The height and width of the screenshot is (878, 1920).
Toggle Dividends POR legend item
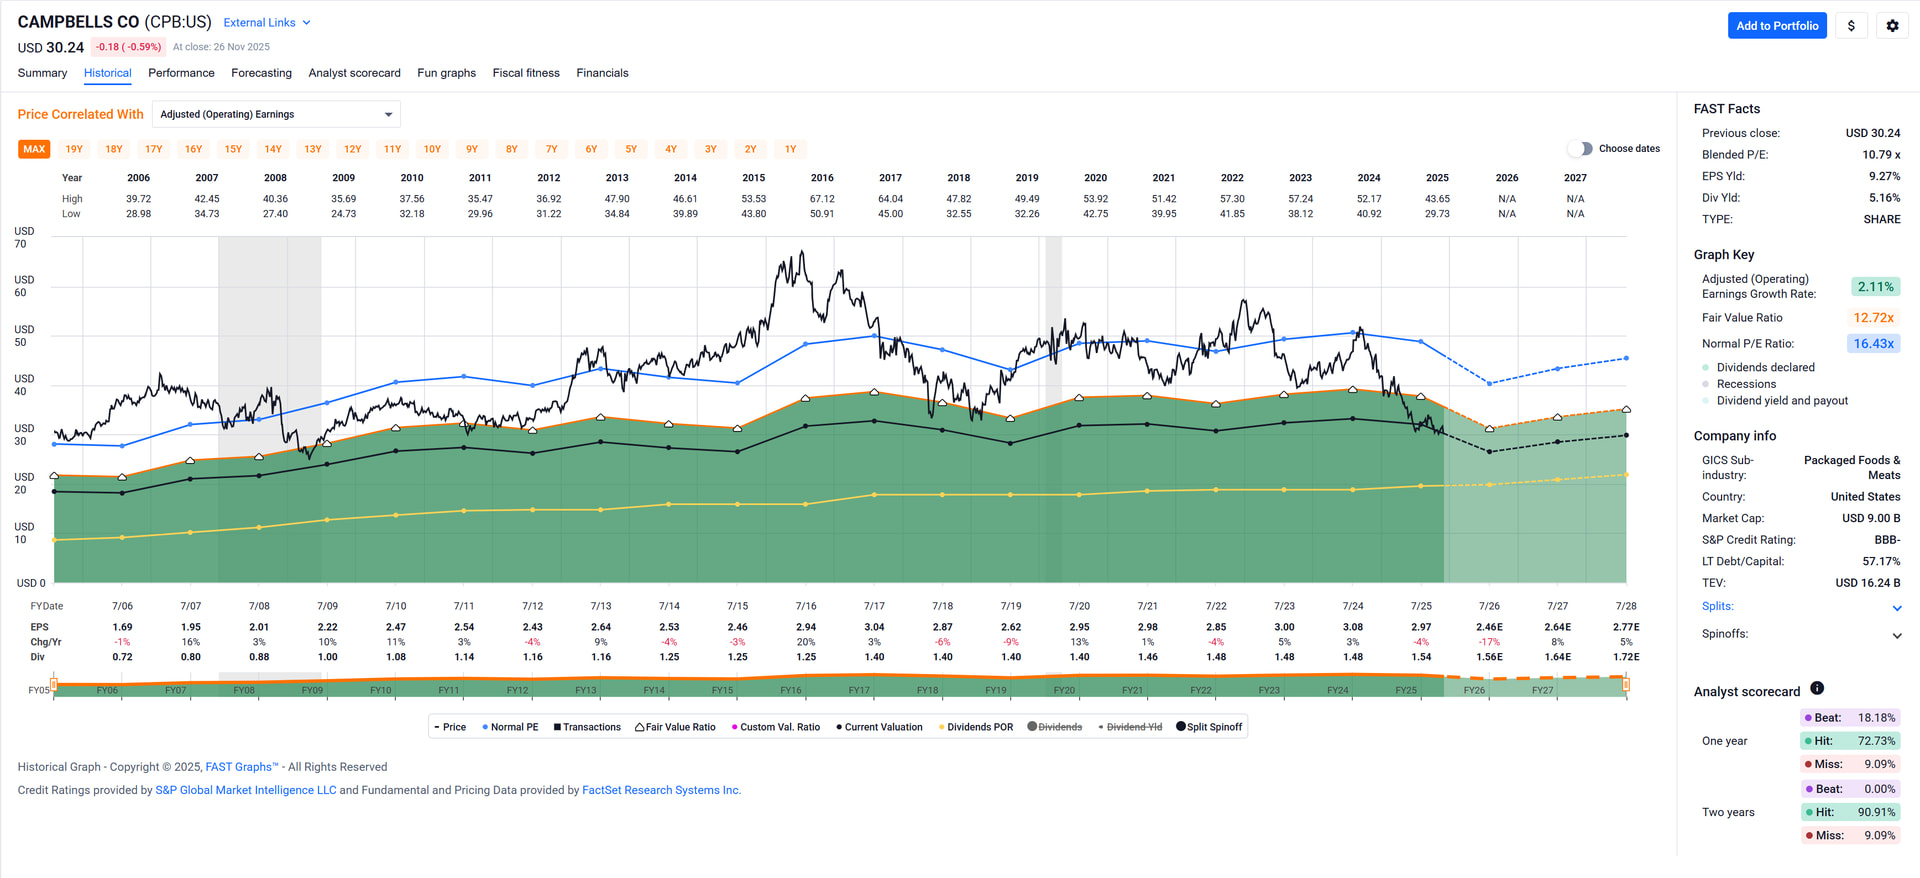click(941, 727)
